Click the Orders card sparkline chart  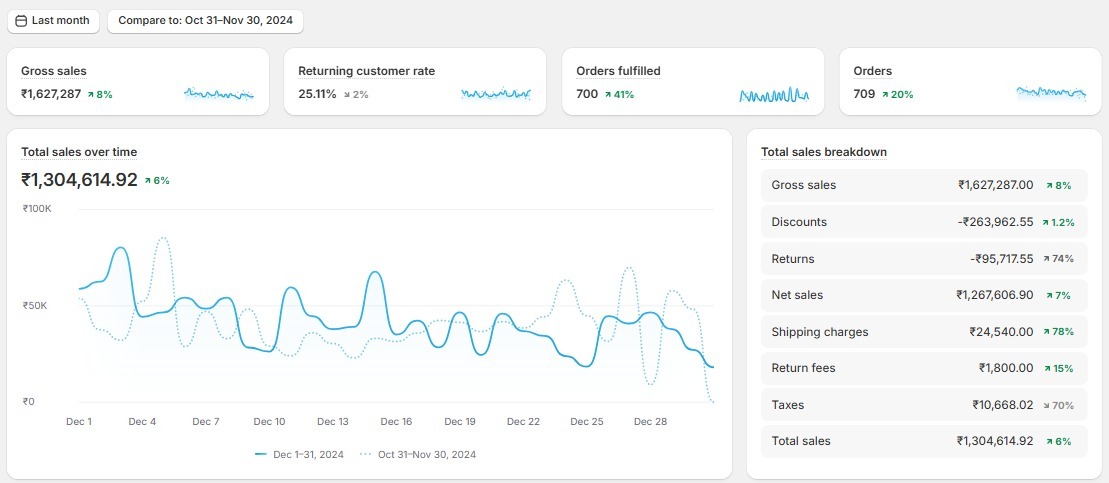pos(1051,94)
